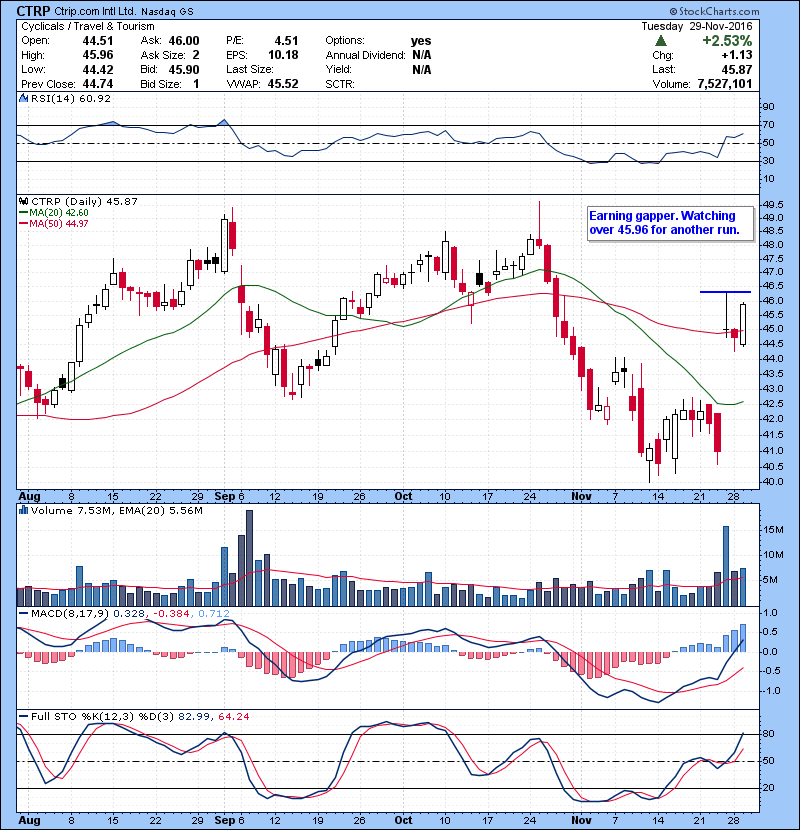Click the Bid price '45.90'
The height and width of the screenshot is (830, 800).
point(184,69)
